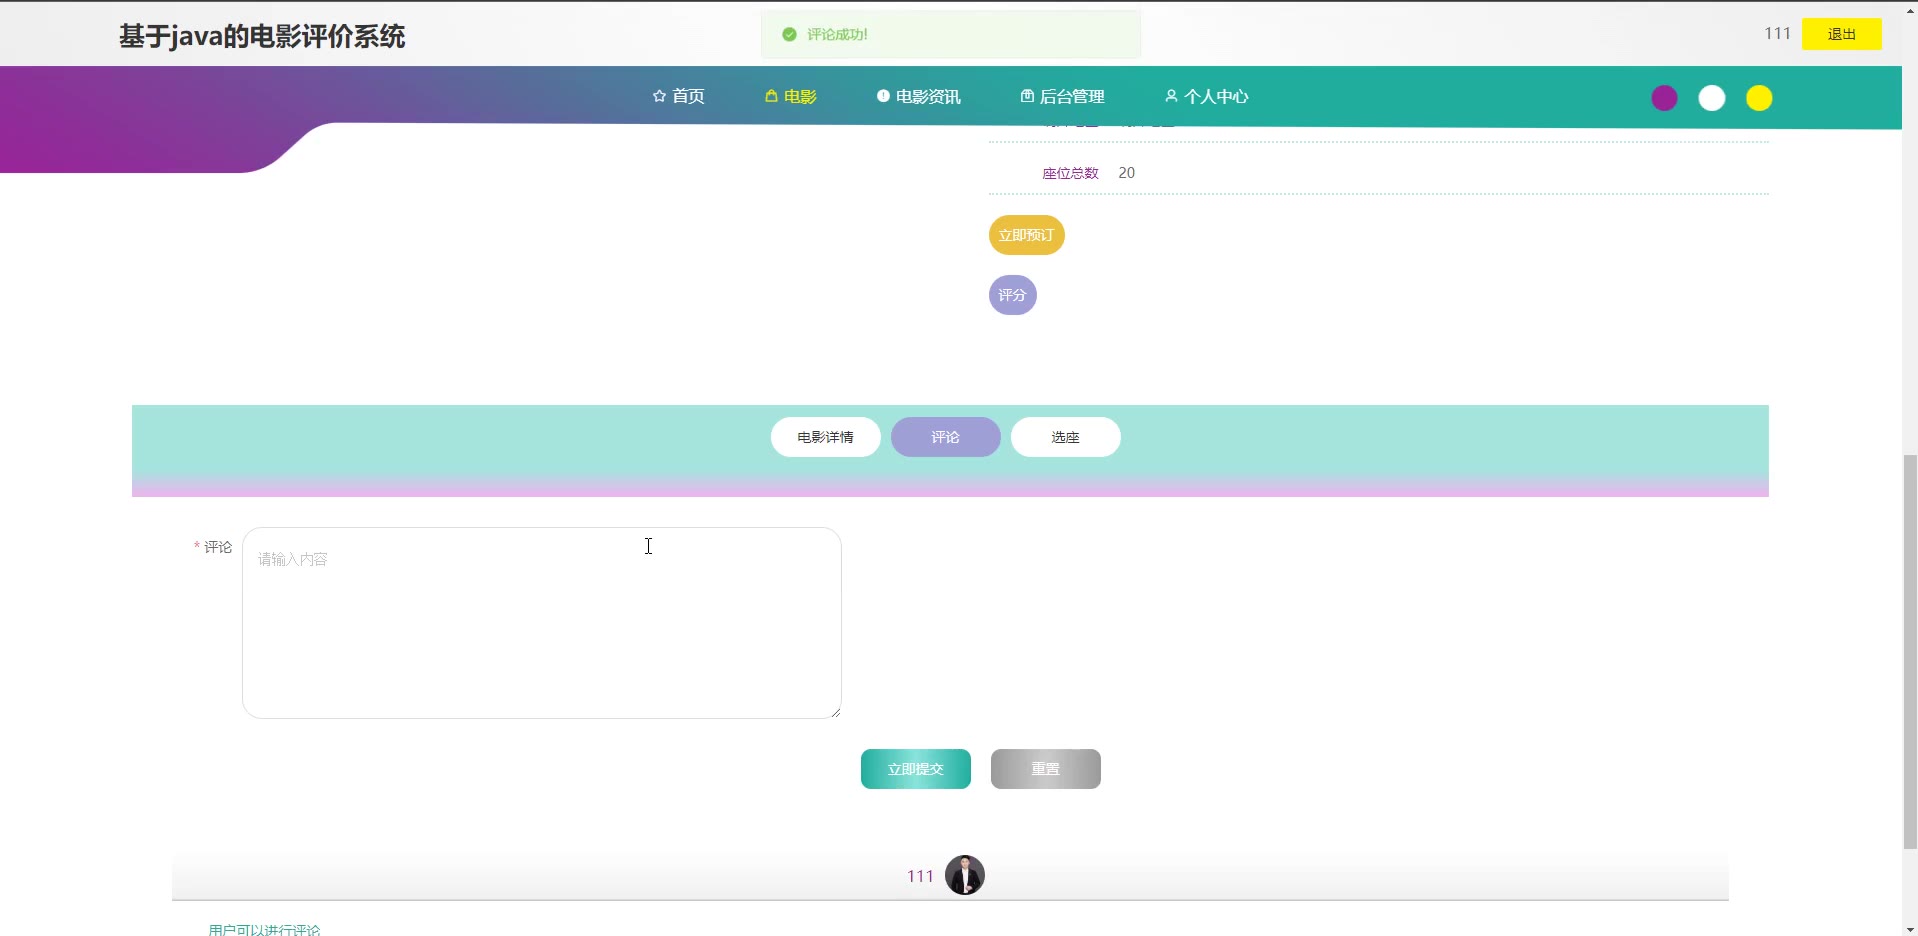The height and width of the screenshot is (936, 1918).
Task: Click the 座位总数 label
Action: coord(1070,173)
